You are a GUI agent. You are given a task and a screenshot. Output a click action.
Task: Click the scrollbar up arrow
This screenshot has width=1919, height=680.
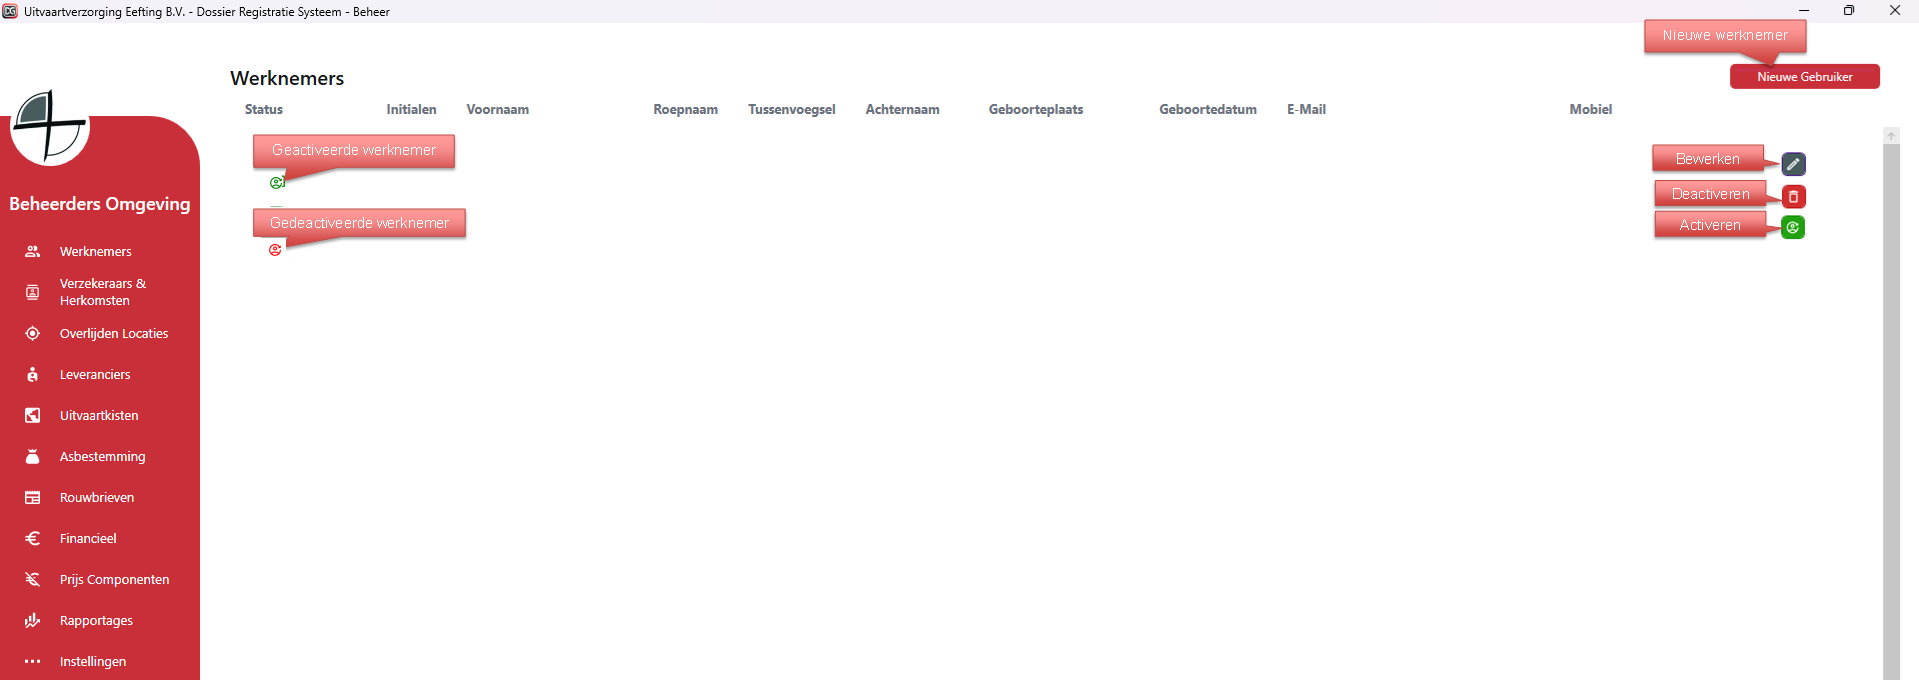[x=1891, y=136]
